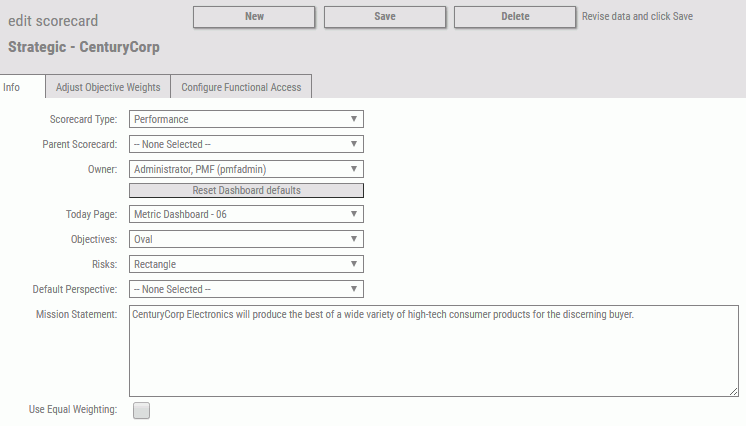Click the Mission Statement resize handle
Screen dimensions: 746x426
[x=734, y=392]
